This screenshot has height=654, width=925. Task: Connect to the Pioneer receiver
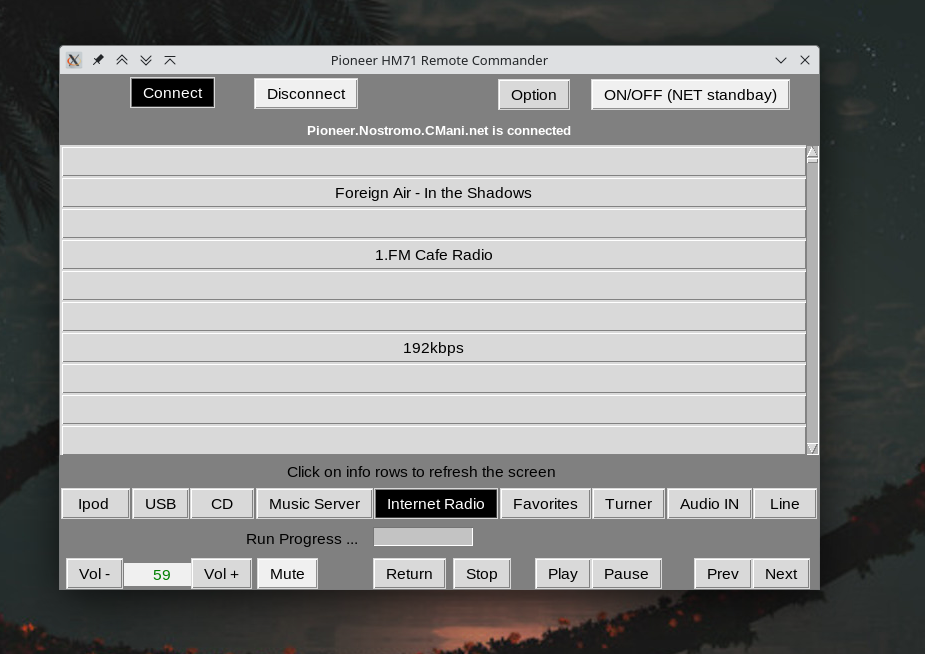point(172,93)
